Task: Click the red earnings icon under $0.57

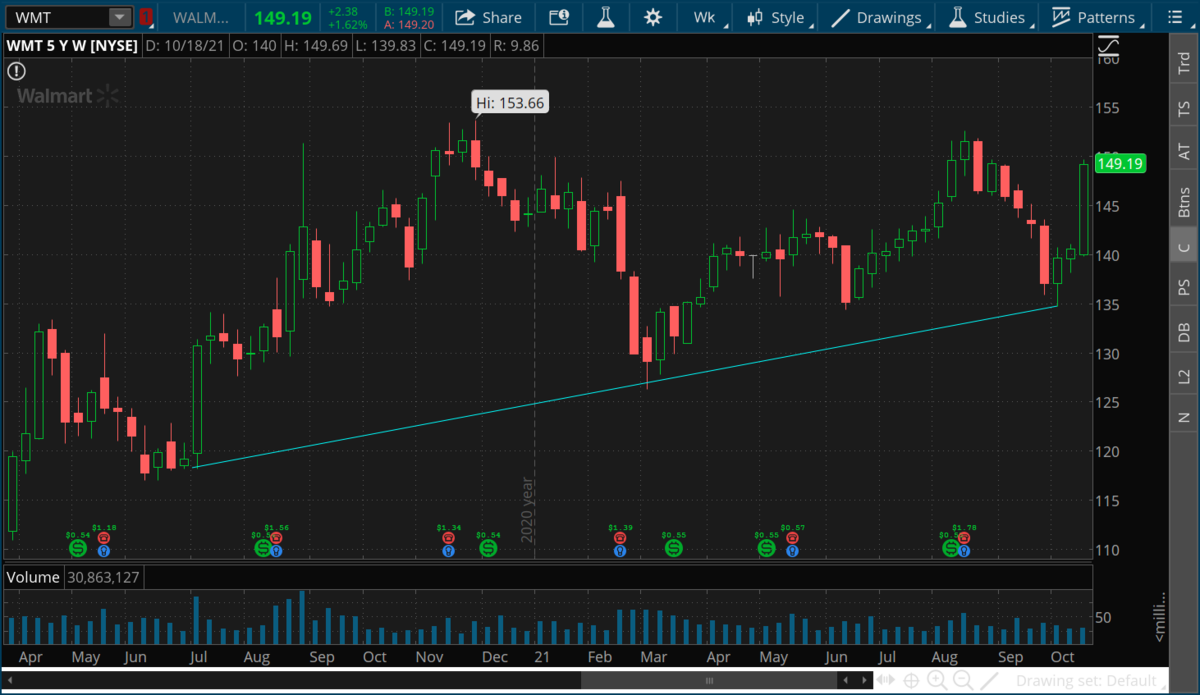Action: point(792,538)
